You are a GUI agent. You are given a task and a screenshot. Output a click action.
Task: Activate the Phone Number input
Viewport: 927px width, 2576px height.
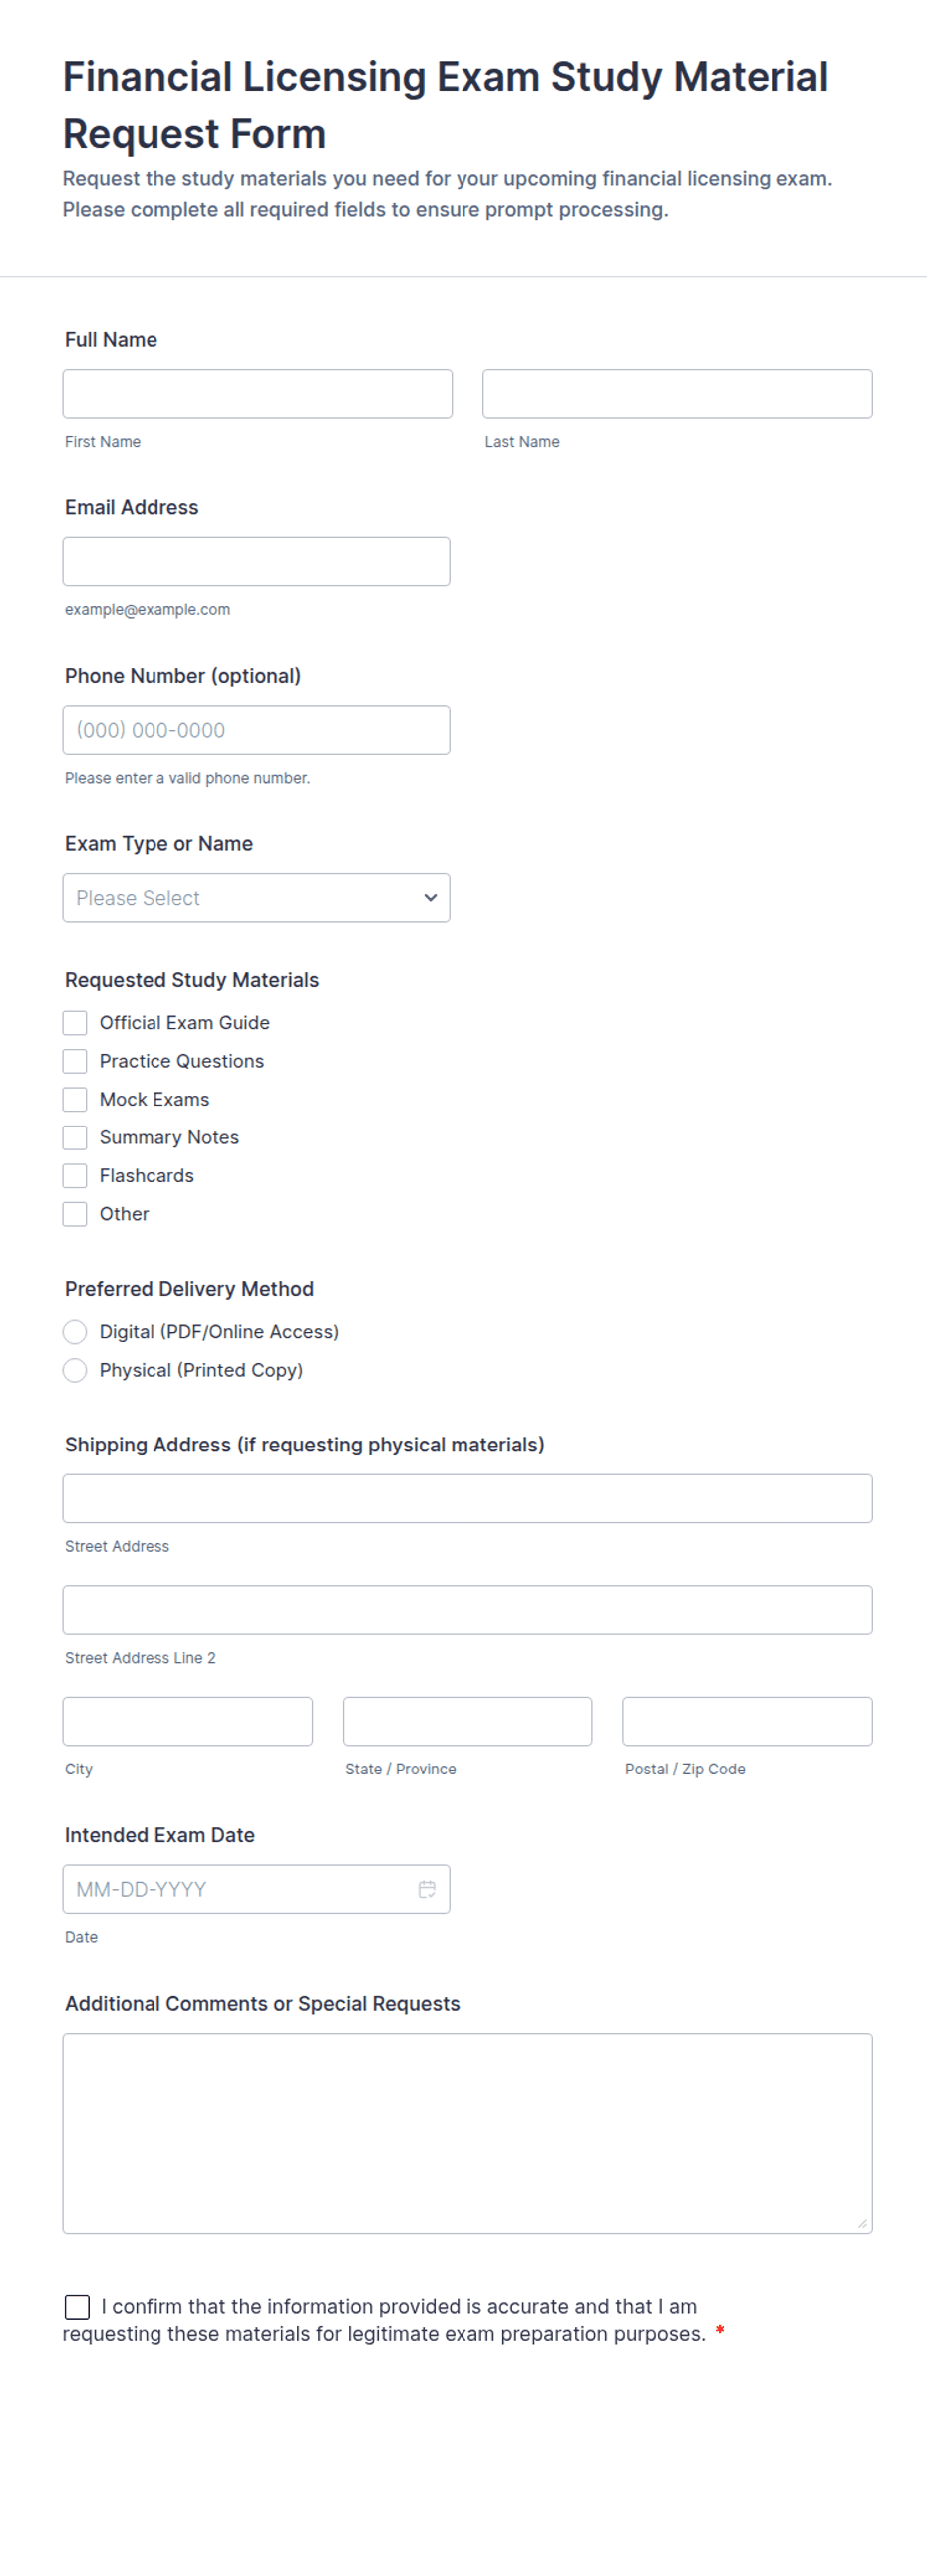[x=256, y=730]
